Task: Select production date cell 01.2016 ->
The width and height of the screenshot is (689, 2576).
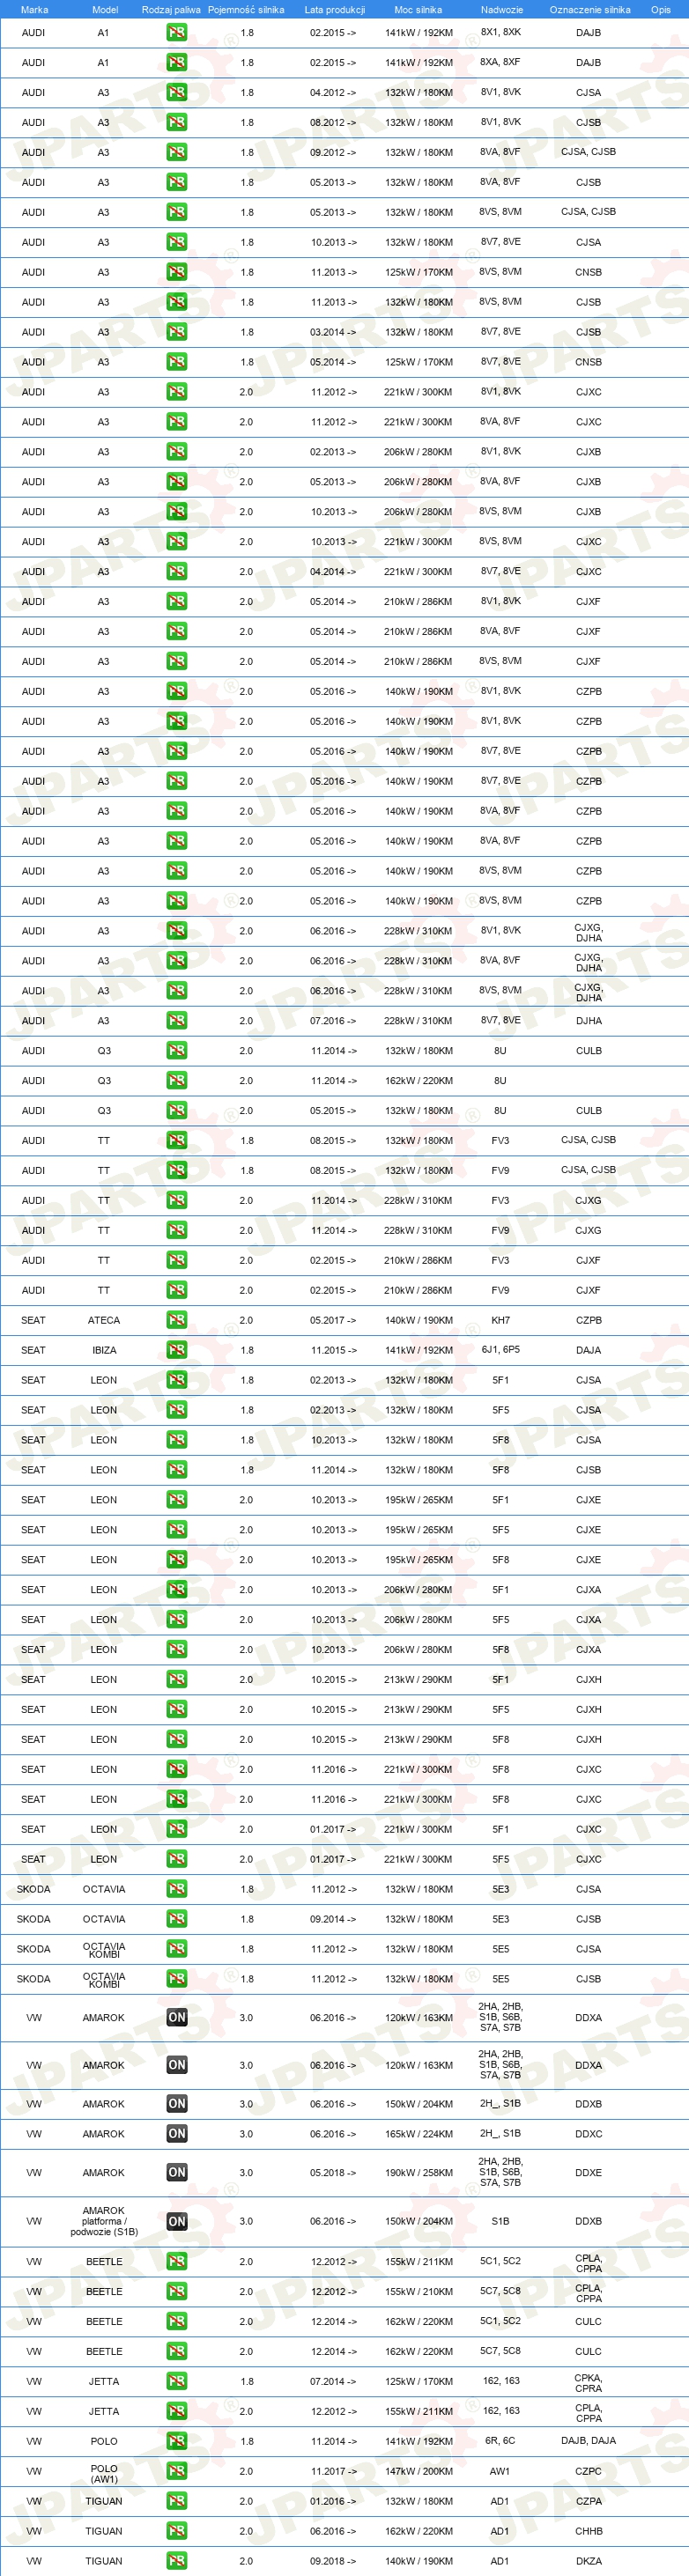Action: pyautogui.click(x=333, y=2501)
